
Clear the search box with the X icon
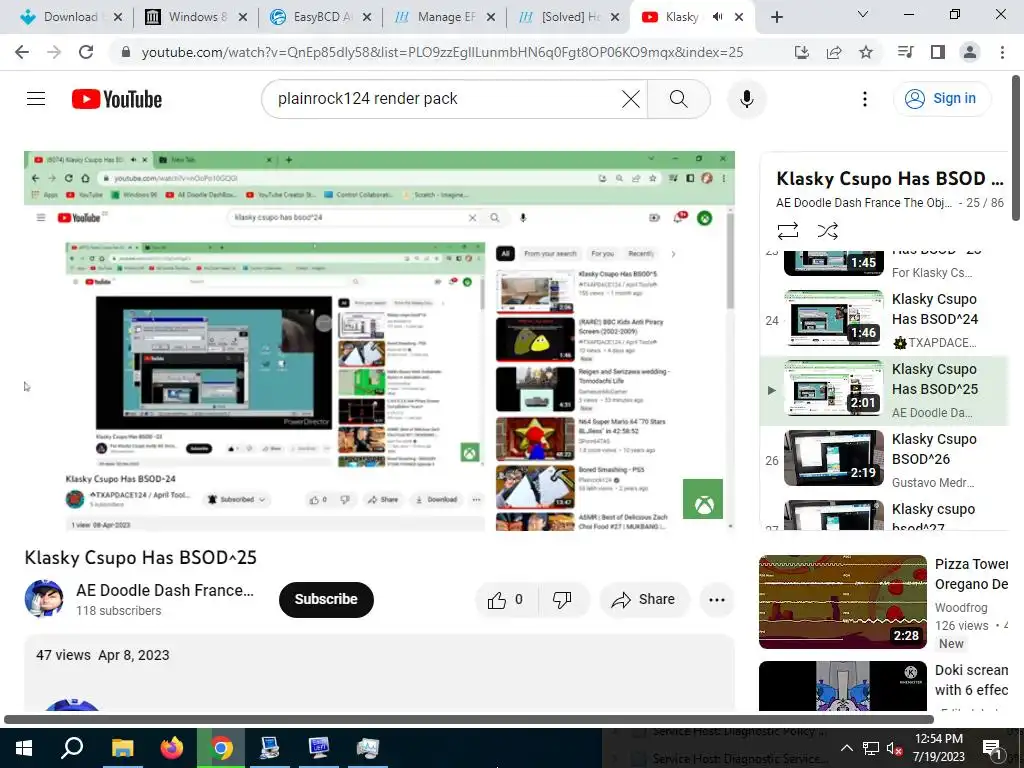click(630, 99)
